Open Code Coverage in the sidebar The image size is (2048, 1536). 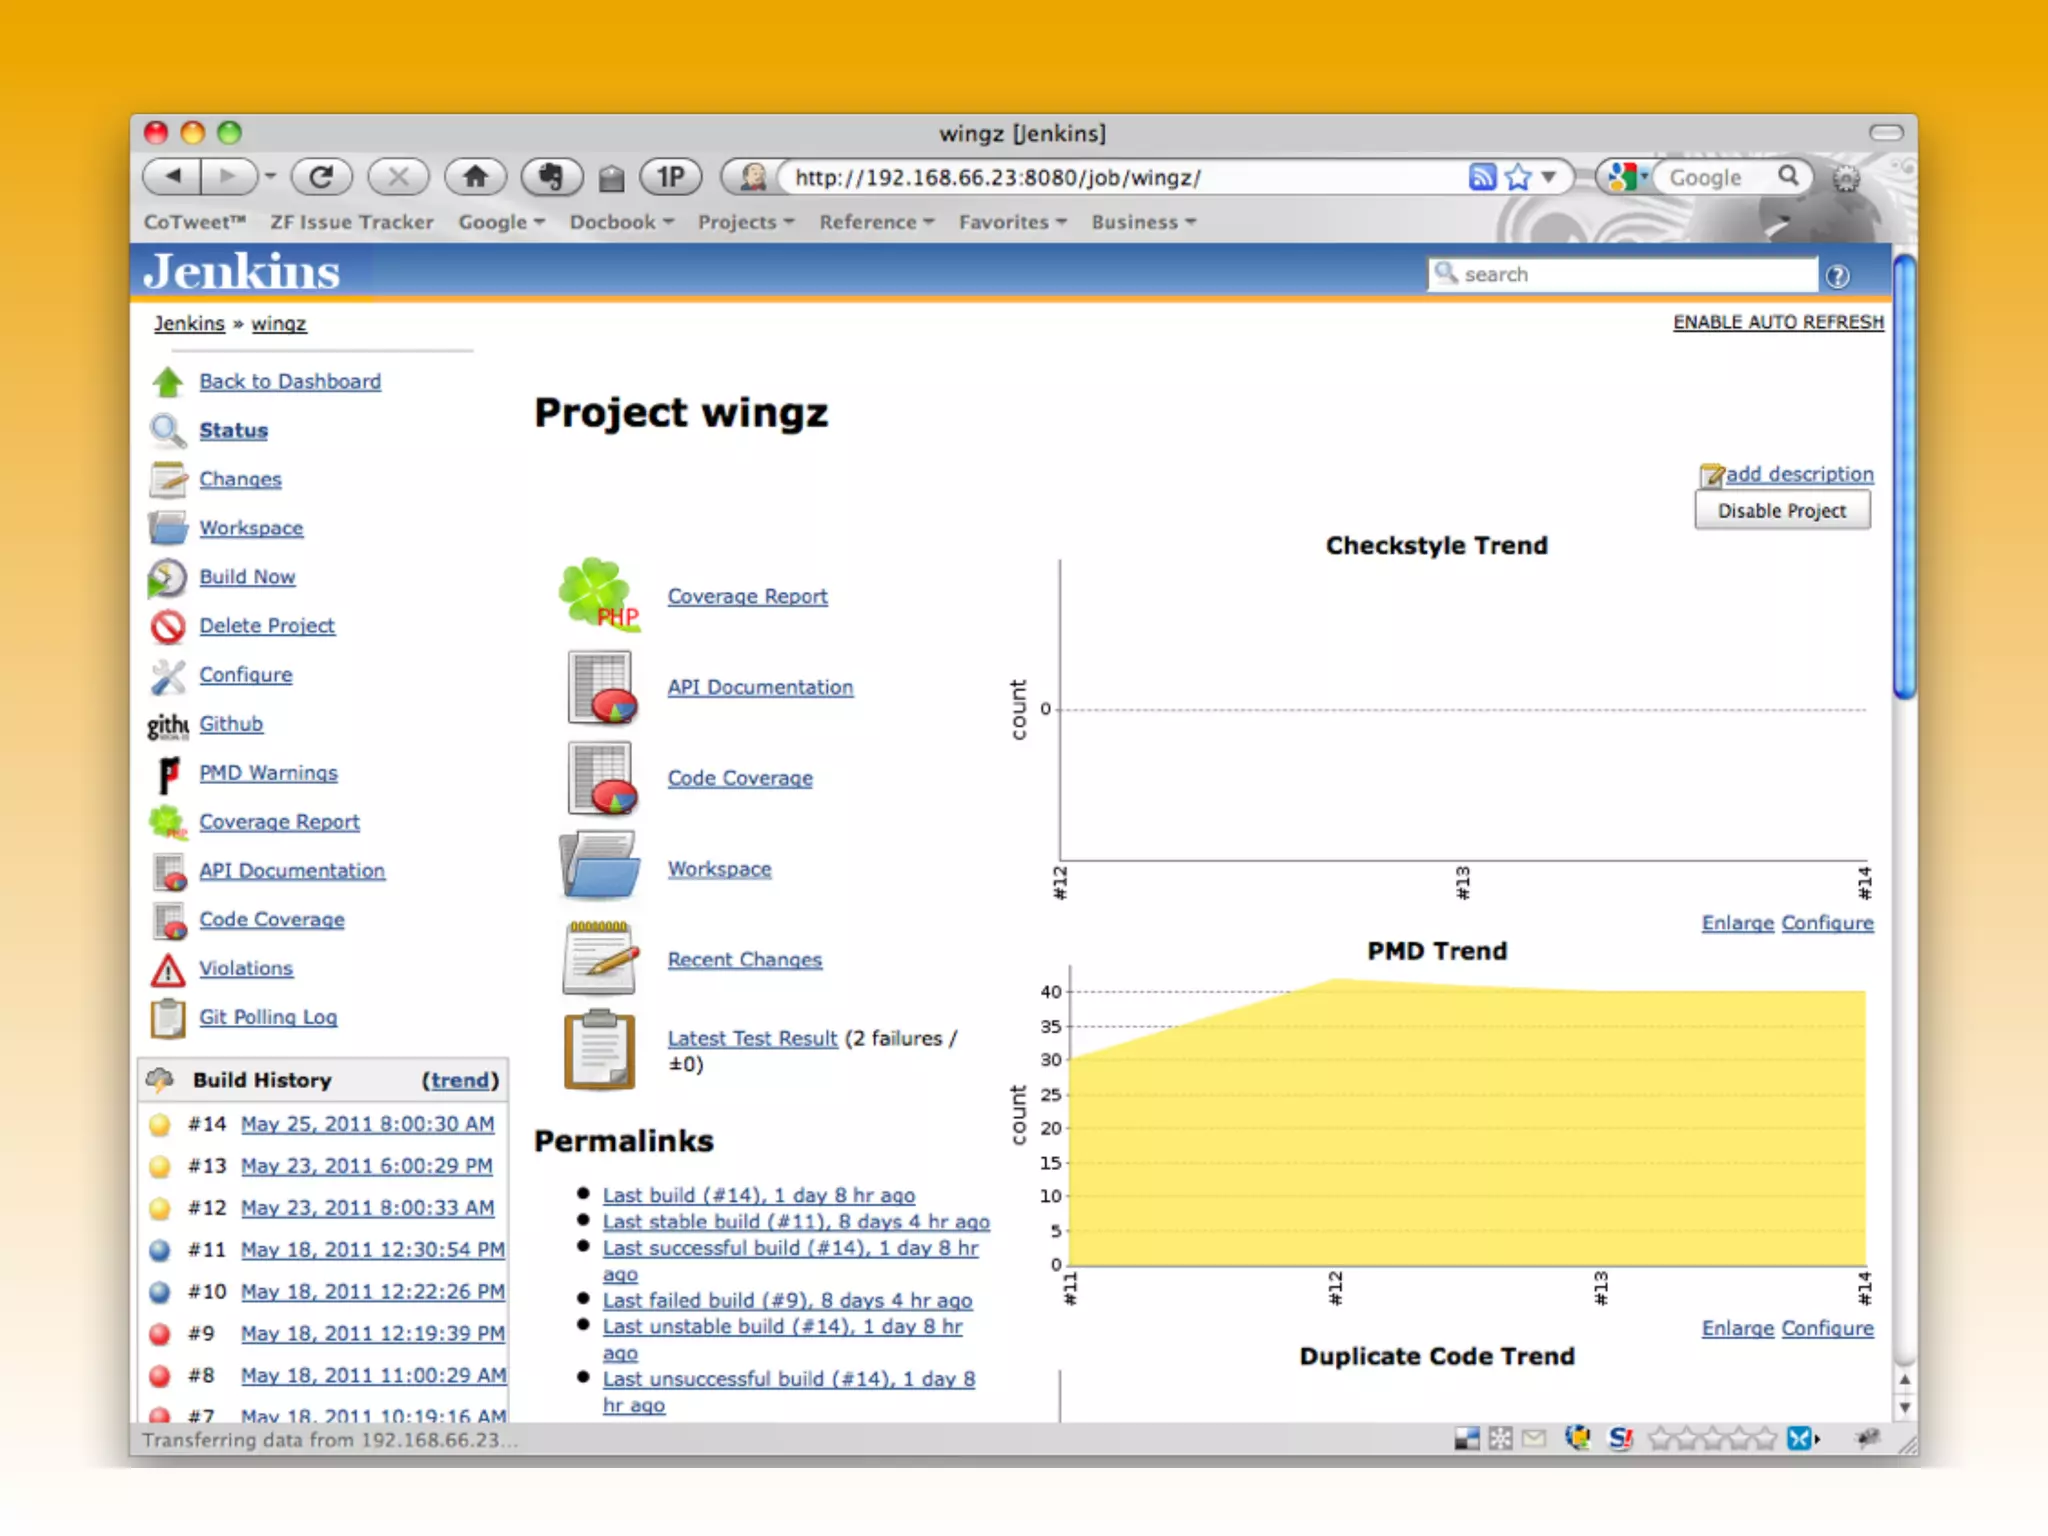272,920
